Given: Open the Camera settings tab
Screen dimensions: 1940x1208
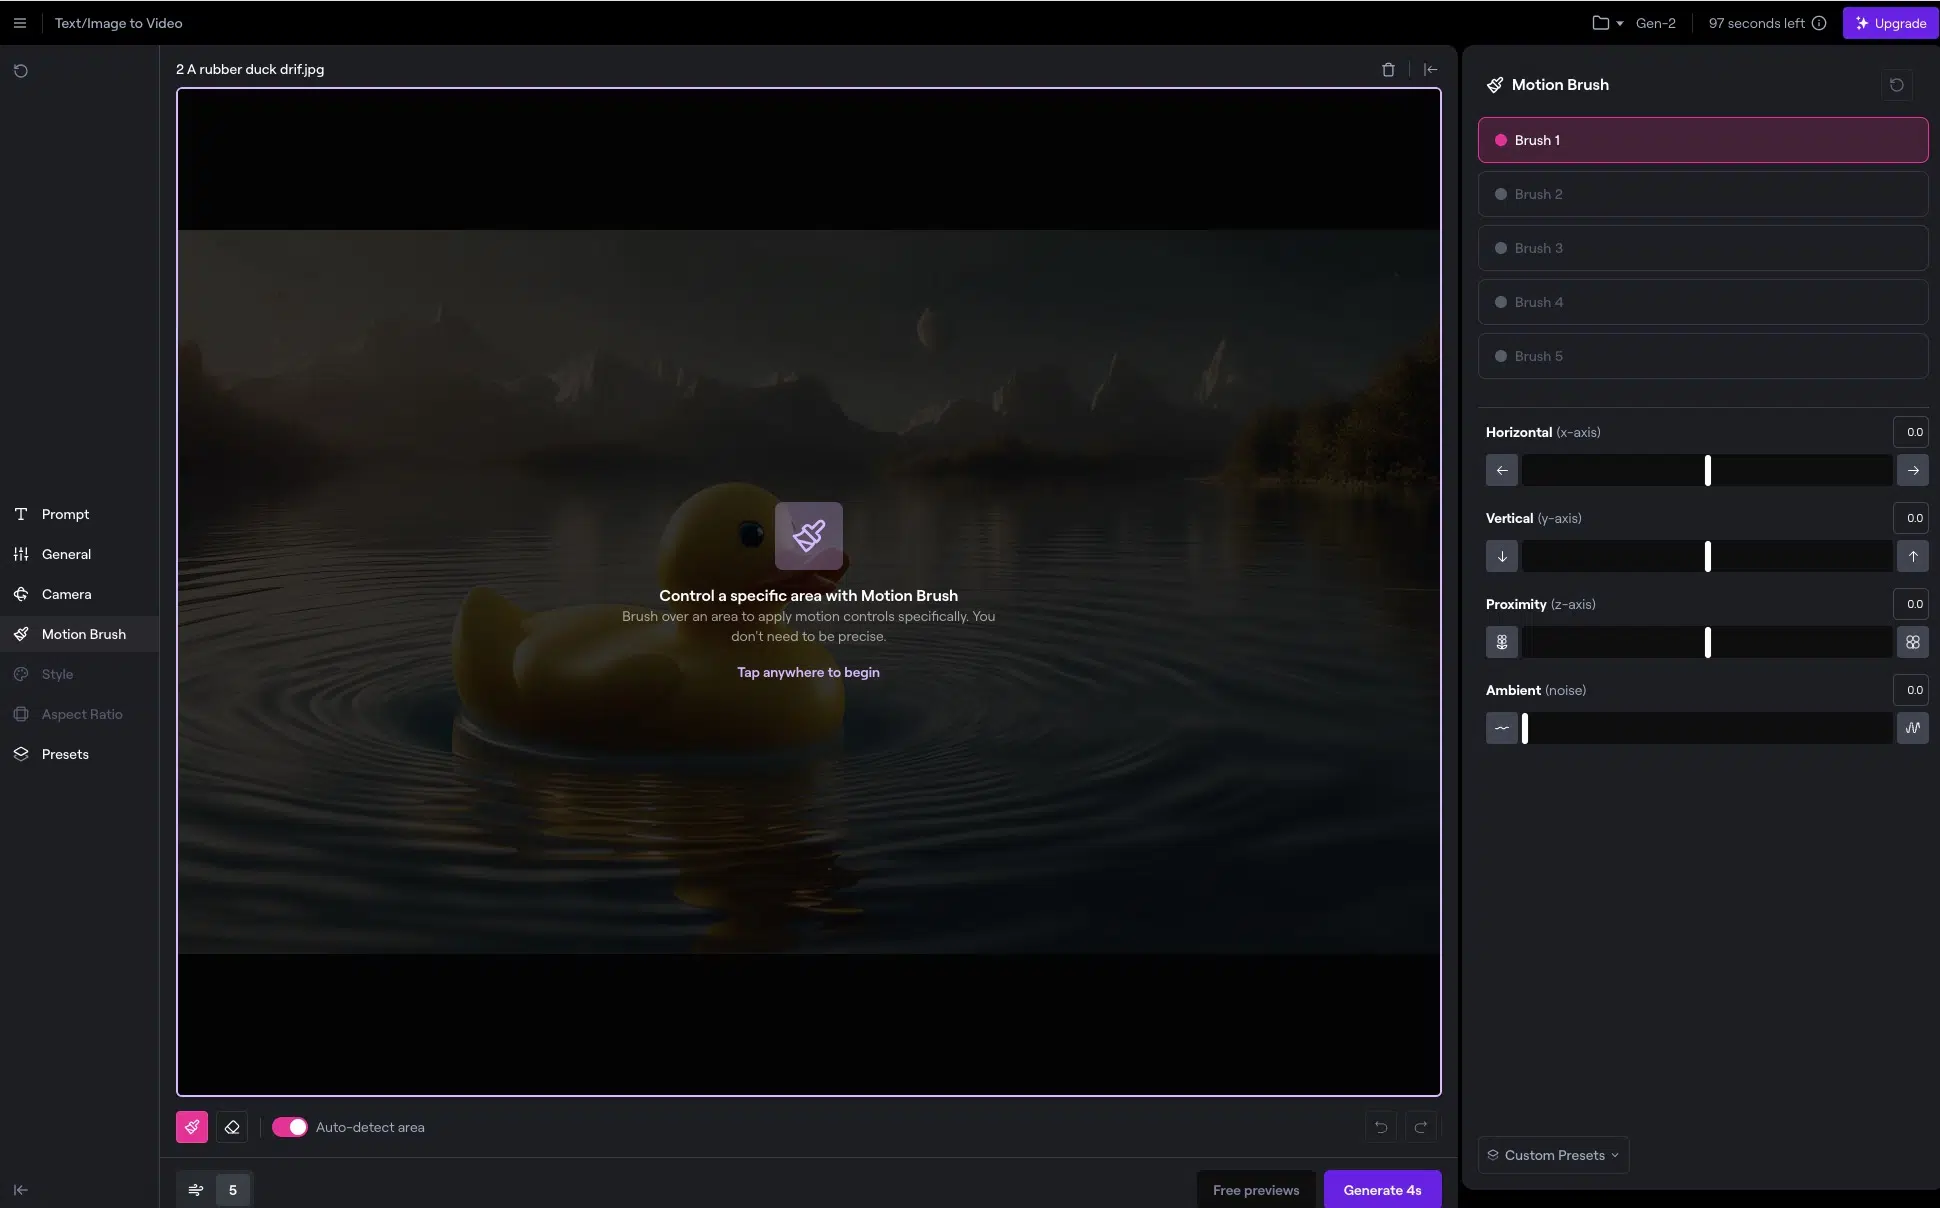Looking at the screenshot, I should (x=66, y=594).
